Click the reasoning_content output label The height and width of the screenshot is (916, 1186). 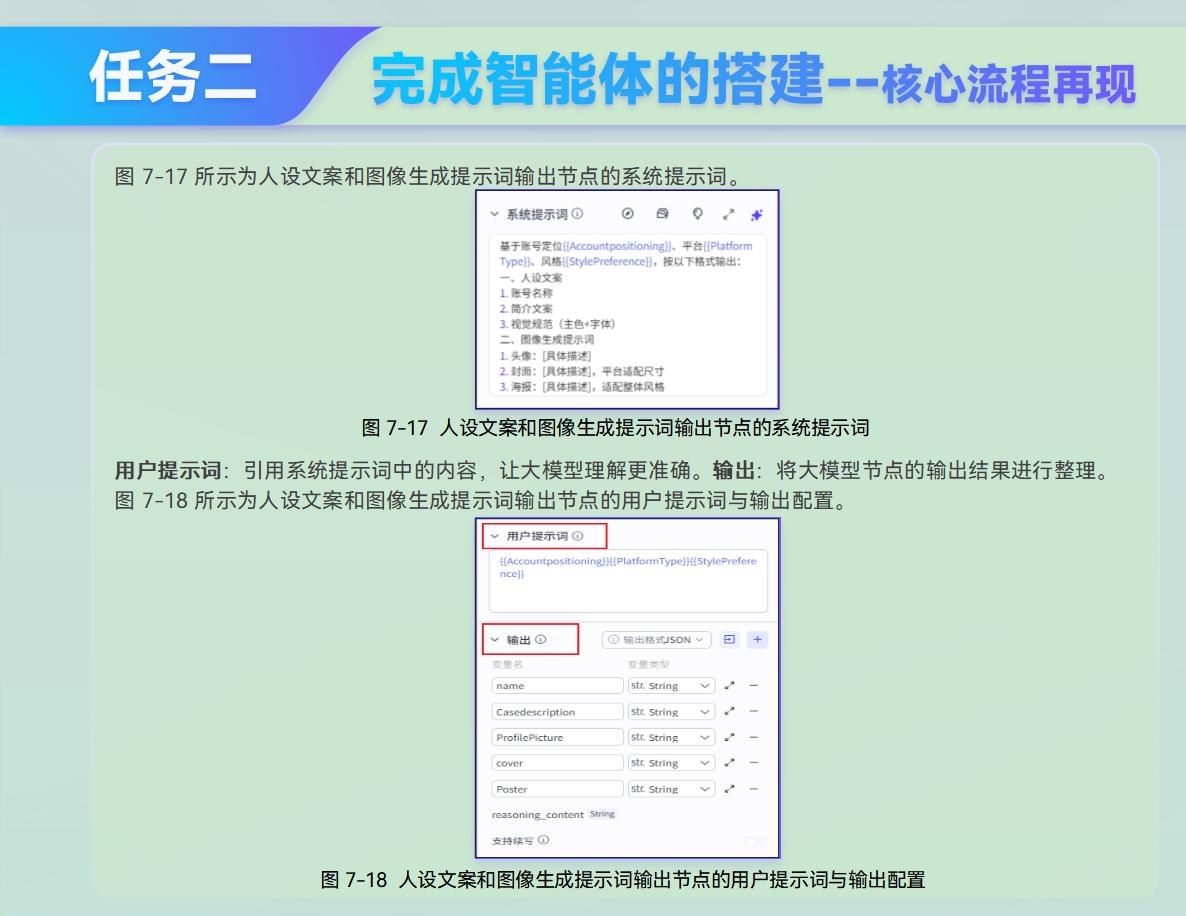[x=538, y=815]
